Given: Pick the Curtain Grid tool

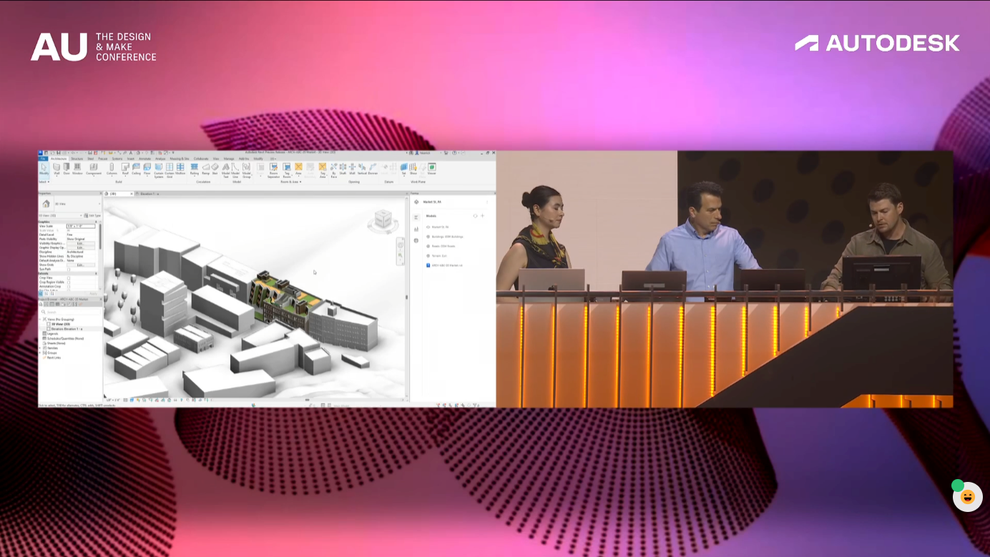Looking at the screenshot, I should tap(169, 170).
